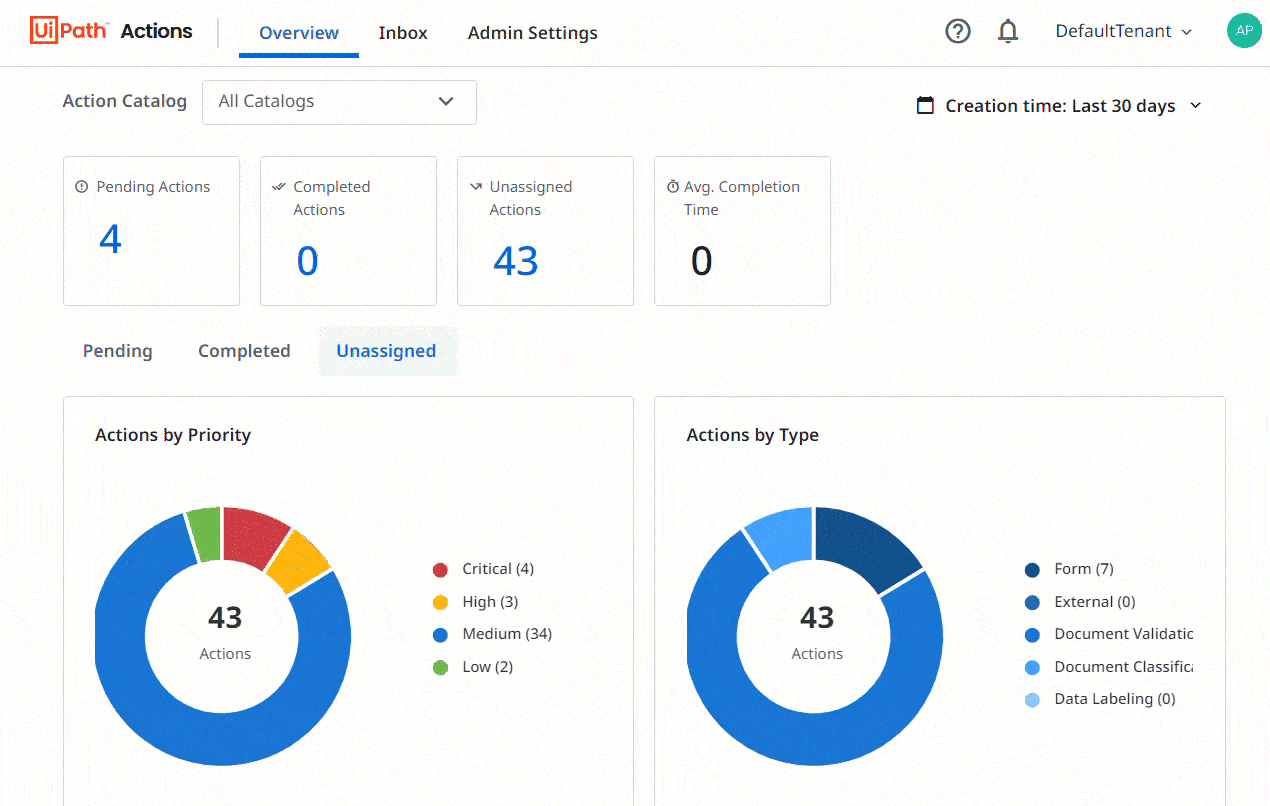Click the UiPath logo icon

[68, 31]
